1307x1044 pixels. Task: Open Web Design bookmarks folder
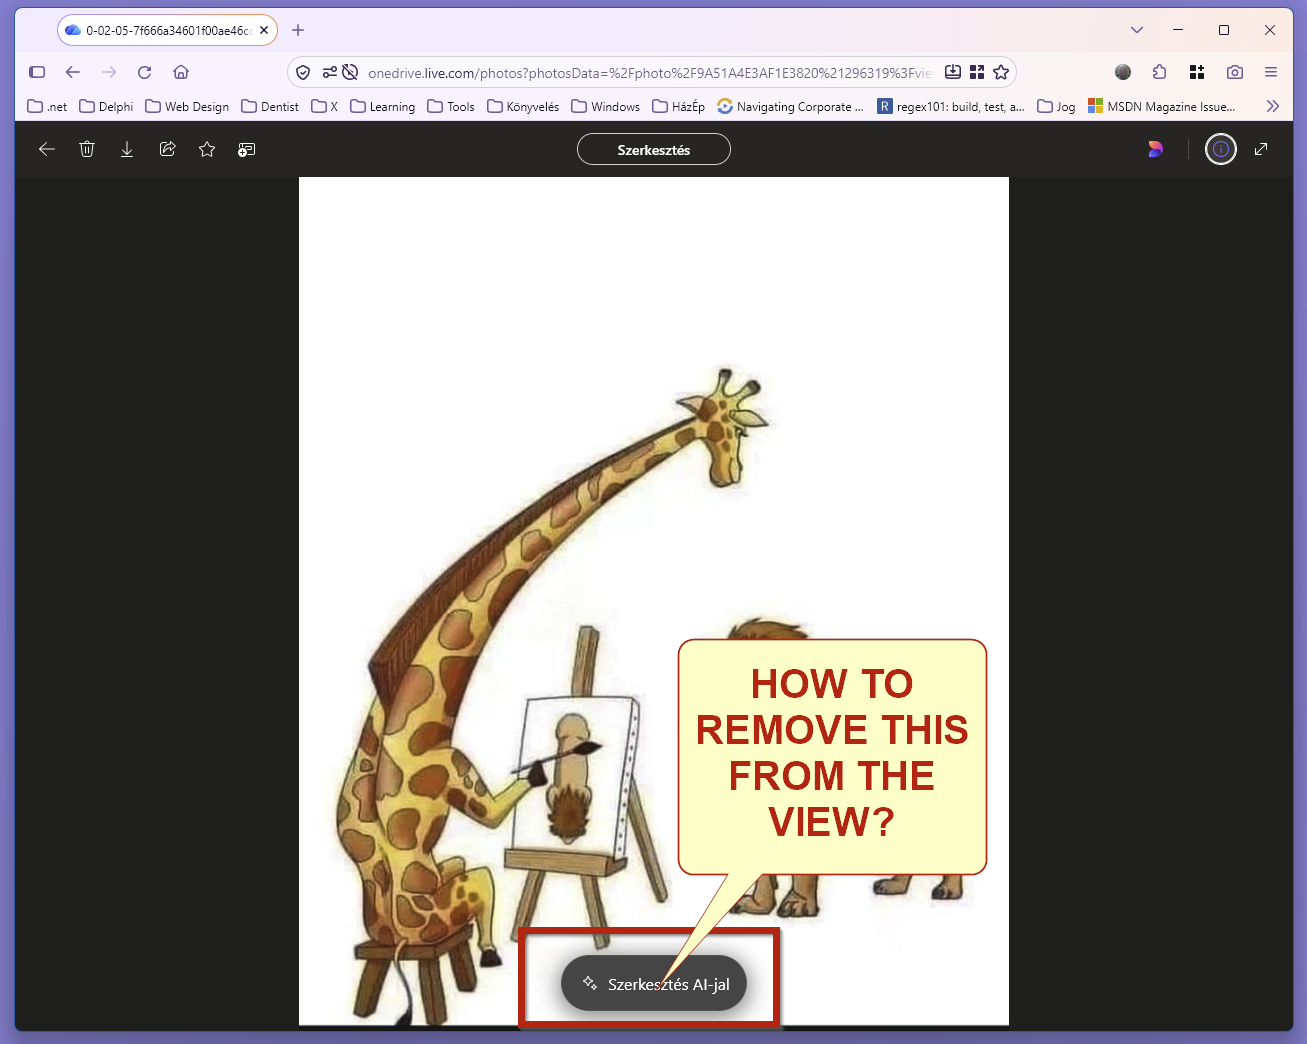(x=187, y=106)
